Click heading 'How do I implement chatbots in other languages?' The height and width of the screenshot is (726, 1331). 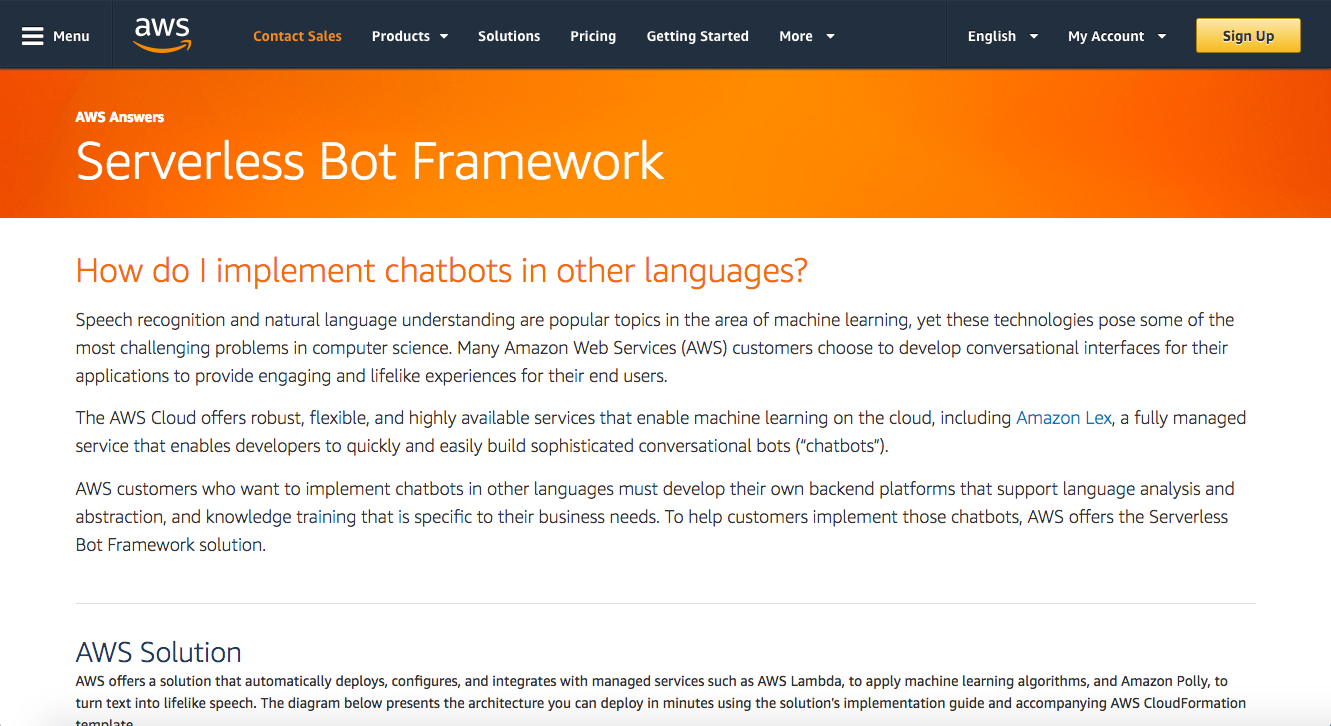[x=441, y=271]
